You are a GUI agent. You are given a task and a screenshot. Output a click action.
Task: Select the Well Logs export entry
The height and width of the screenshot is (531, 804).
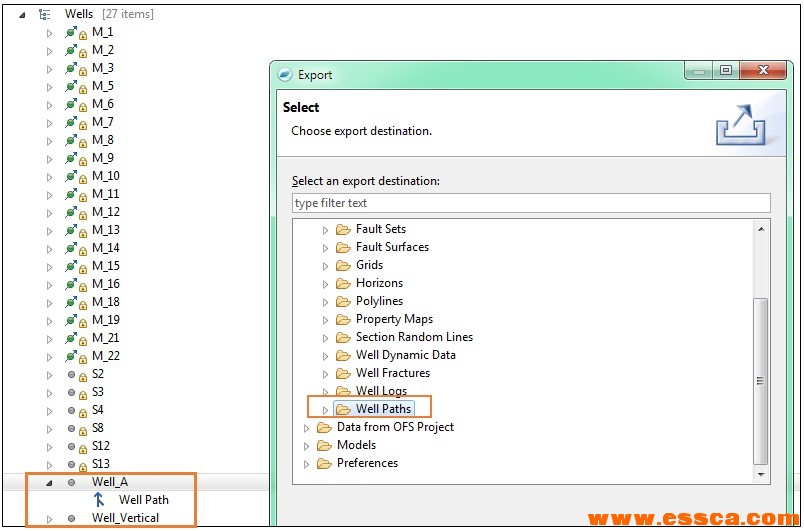click(381, 391)
